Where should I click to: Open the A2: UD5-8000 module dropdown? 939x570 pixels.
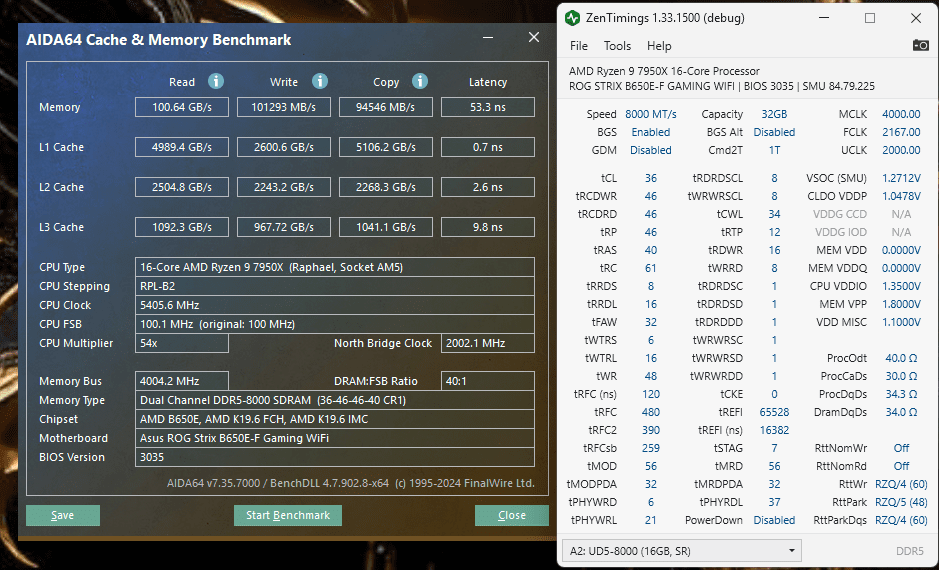tap(681, 551)
